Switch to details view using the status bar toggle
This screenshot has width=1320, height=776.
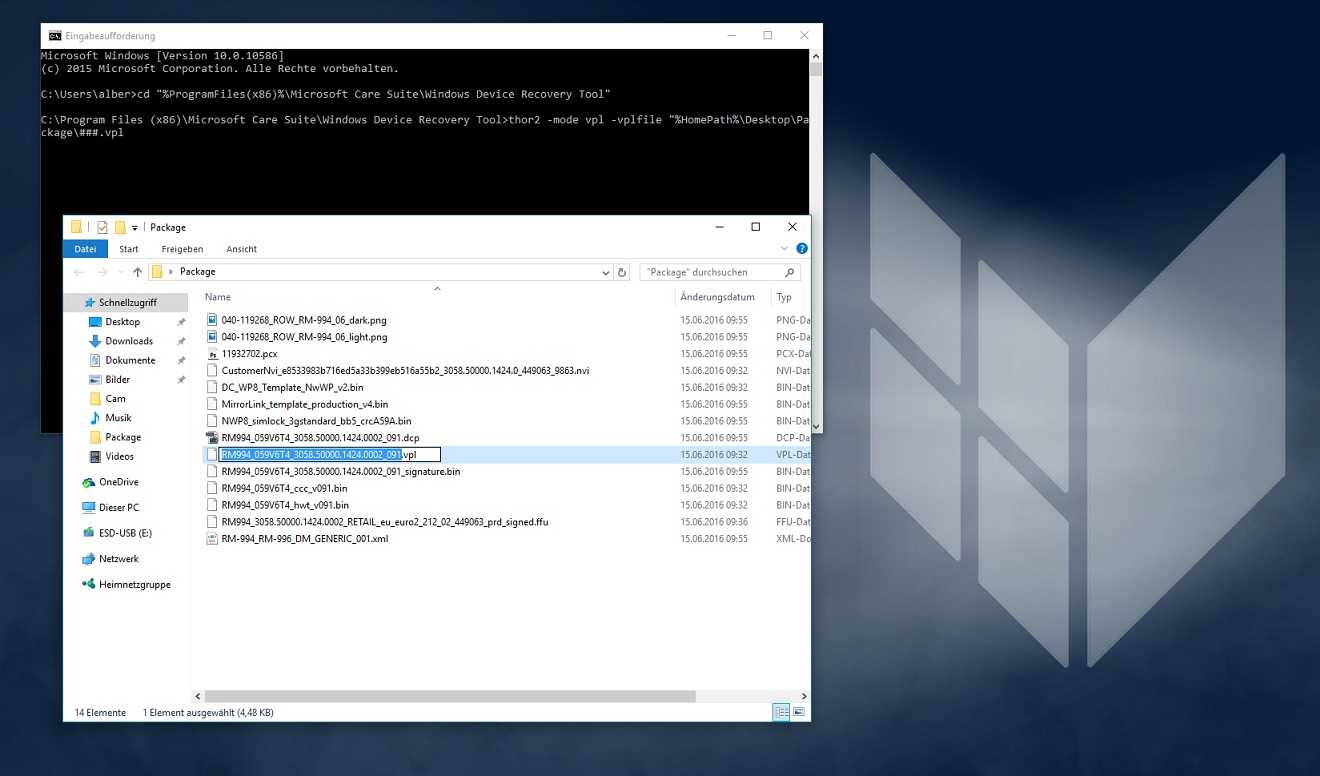pyautogui.click(x=780, y=711)
